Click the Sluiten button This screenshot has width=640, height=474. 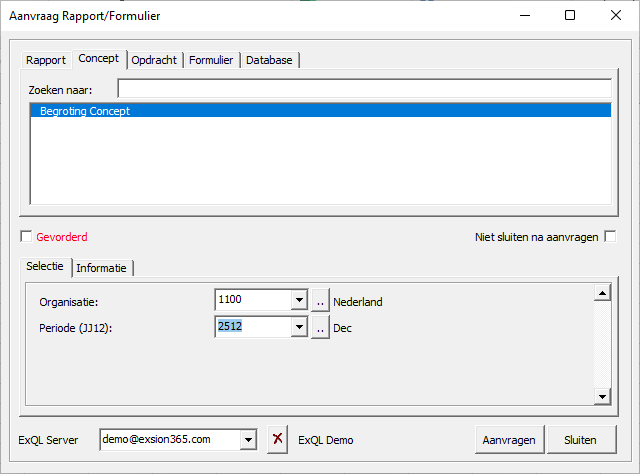point(581,440)
